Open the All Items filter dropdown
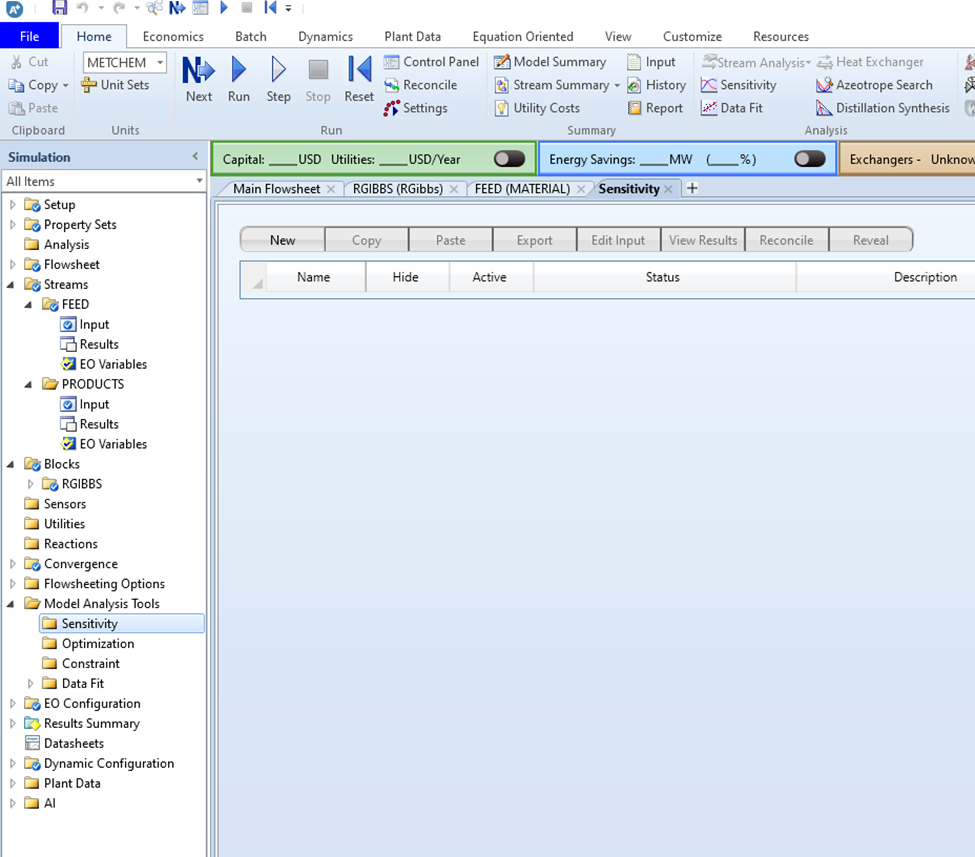Viewport: 975px width, 857px height. (199, 181)
